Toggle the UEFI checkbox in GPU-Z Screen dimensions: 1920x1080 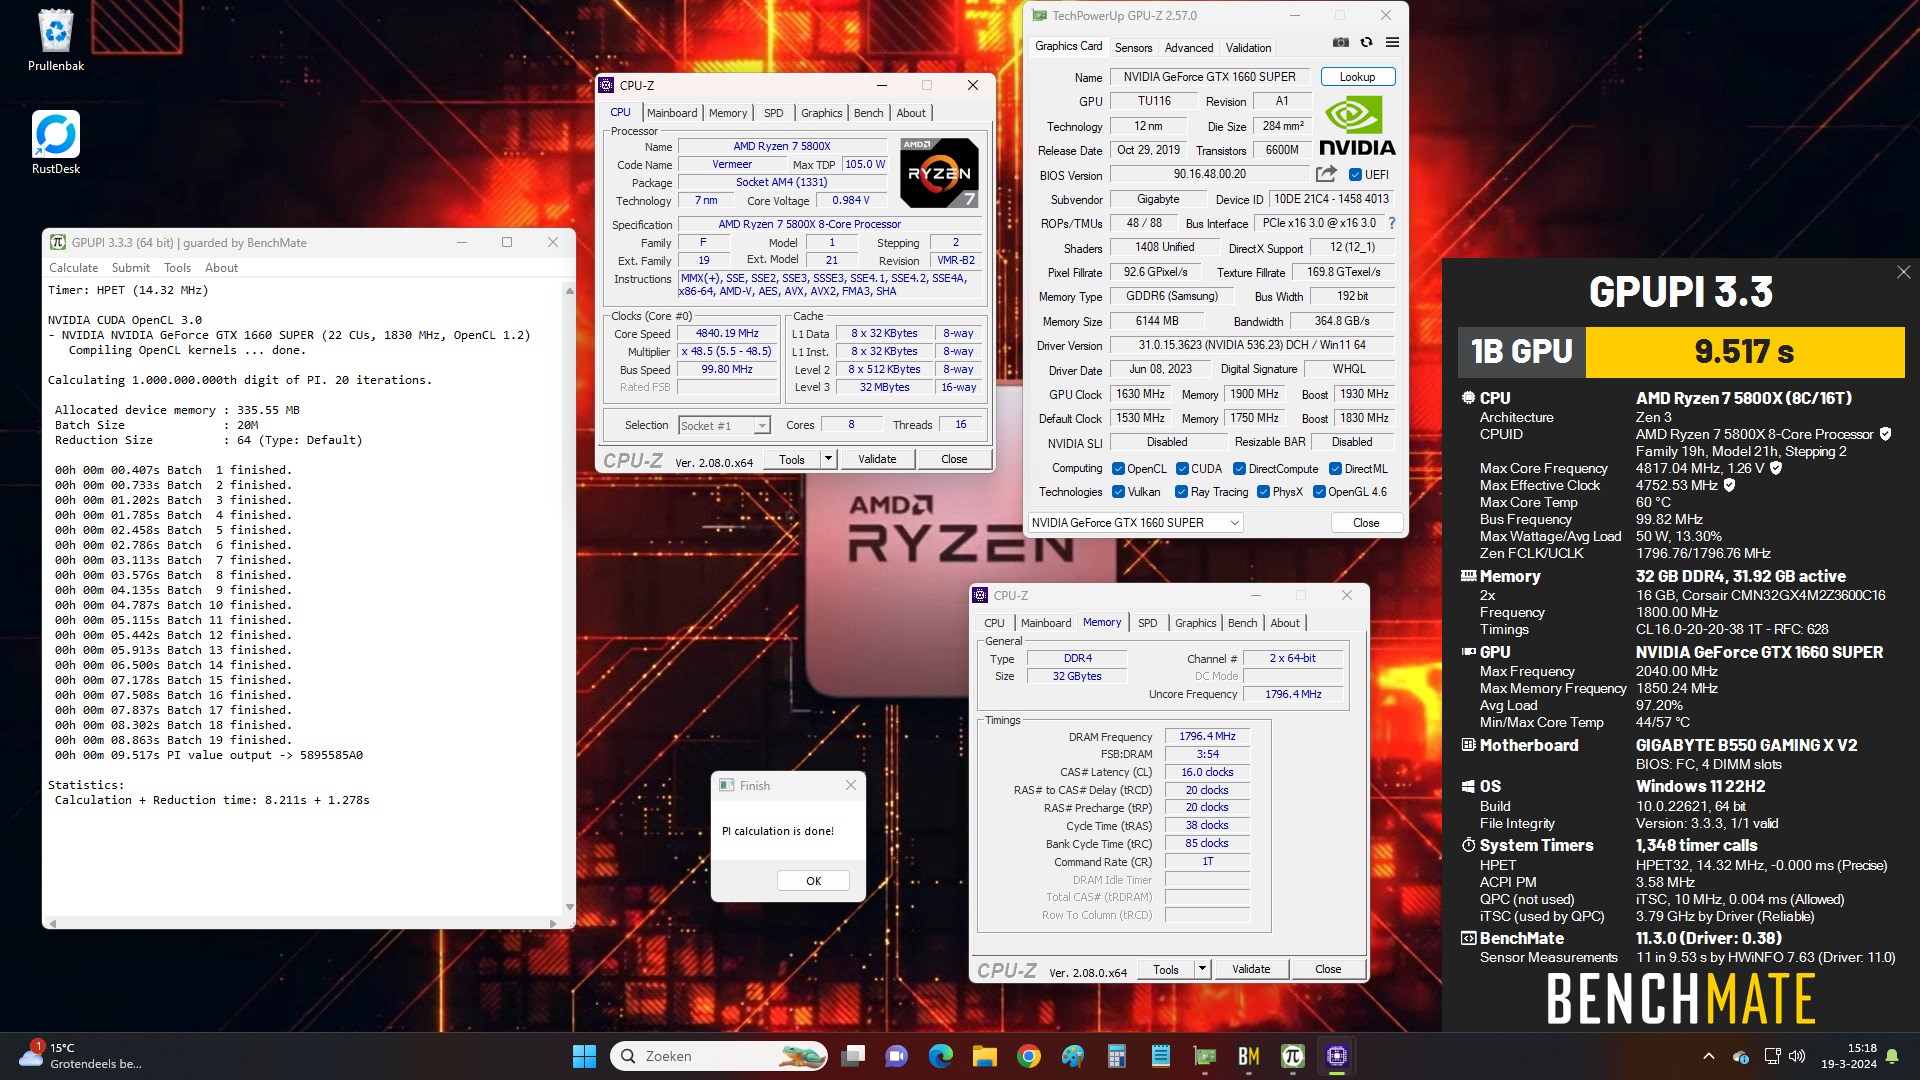1355,174
